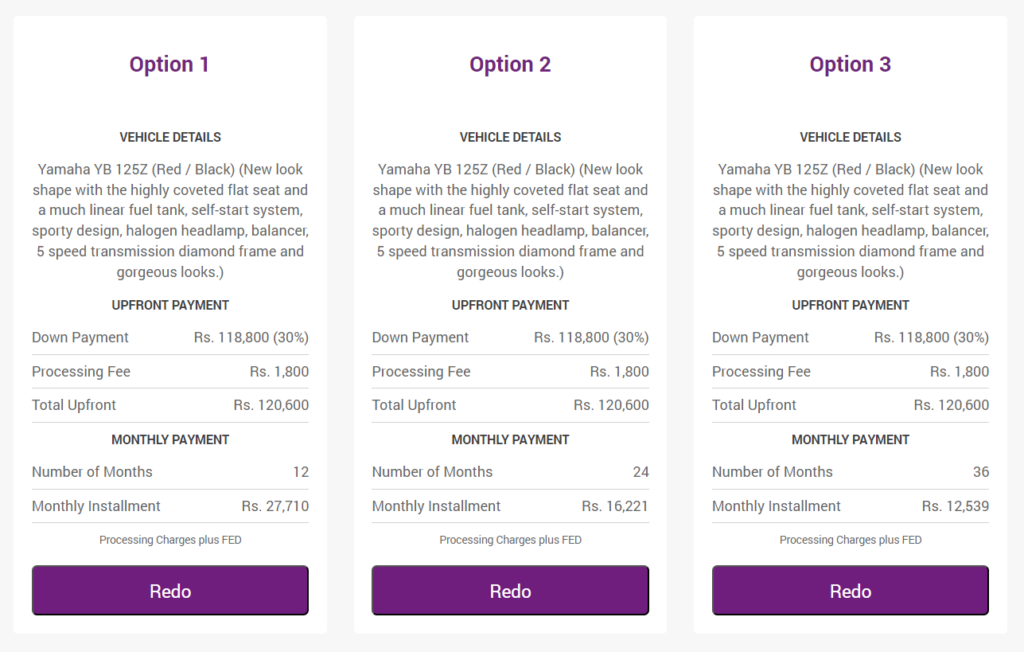Click Total Upfront label in Option 3
1024x652 pixels.
tap(754, 405)
